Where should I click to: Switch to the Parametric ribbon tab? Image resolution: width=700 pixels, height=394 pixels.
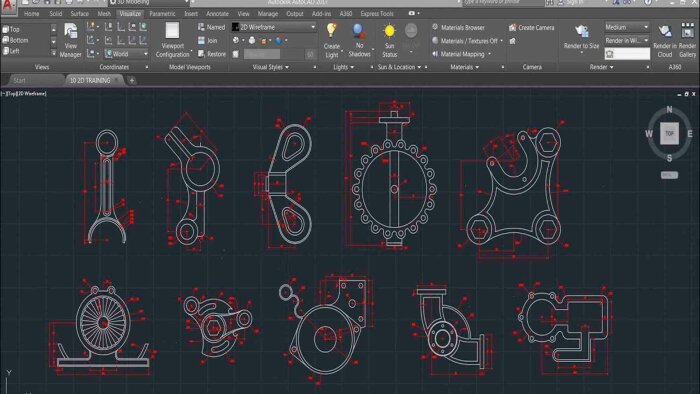[162, 14]
